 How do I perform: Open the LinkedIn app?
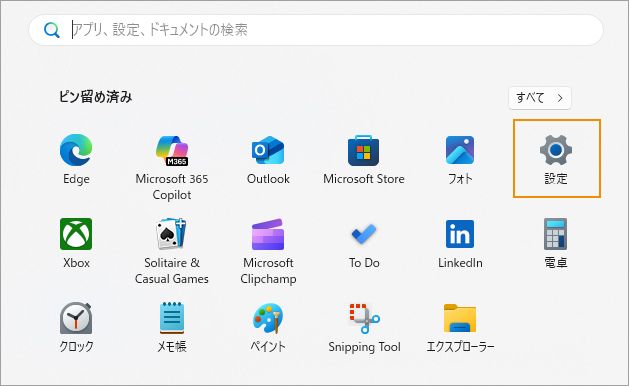(460, 244)
